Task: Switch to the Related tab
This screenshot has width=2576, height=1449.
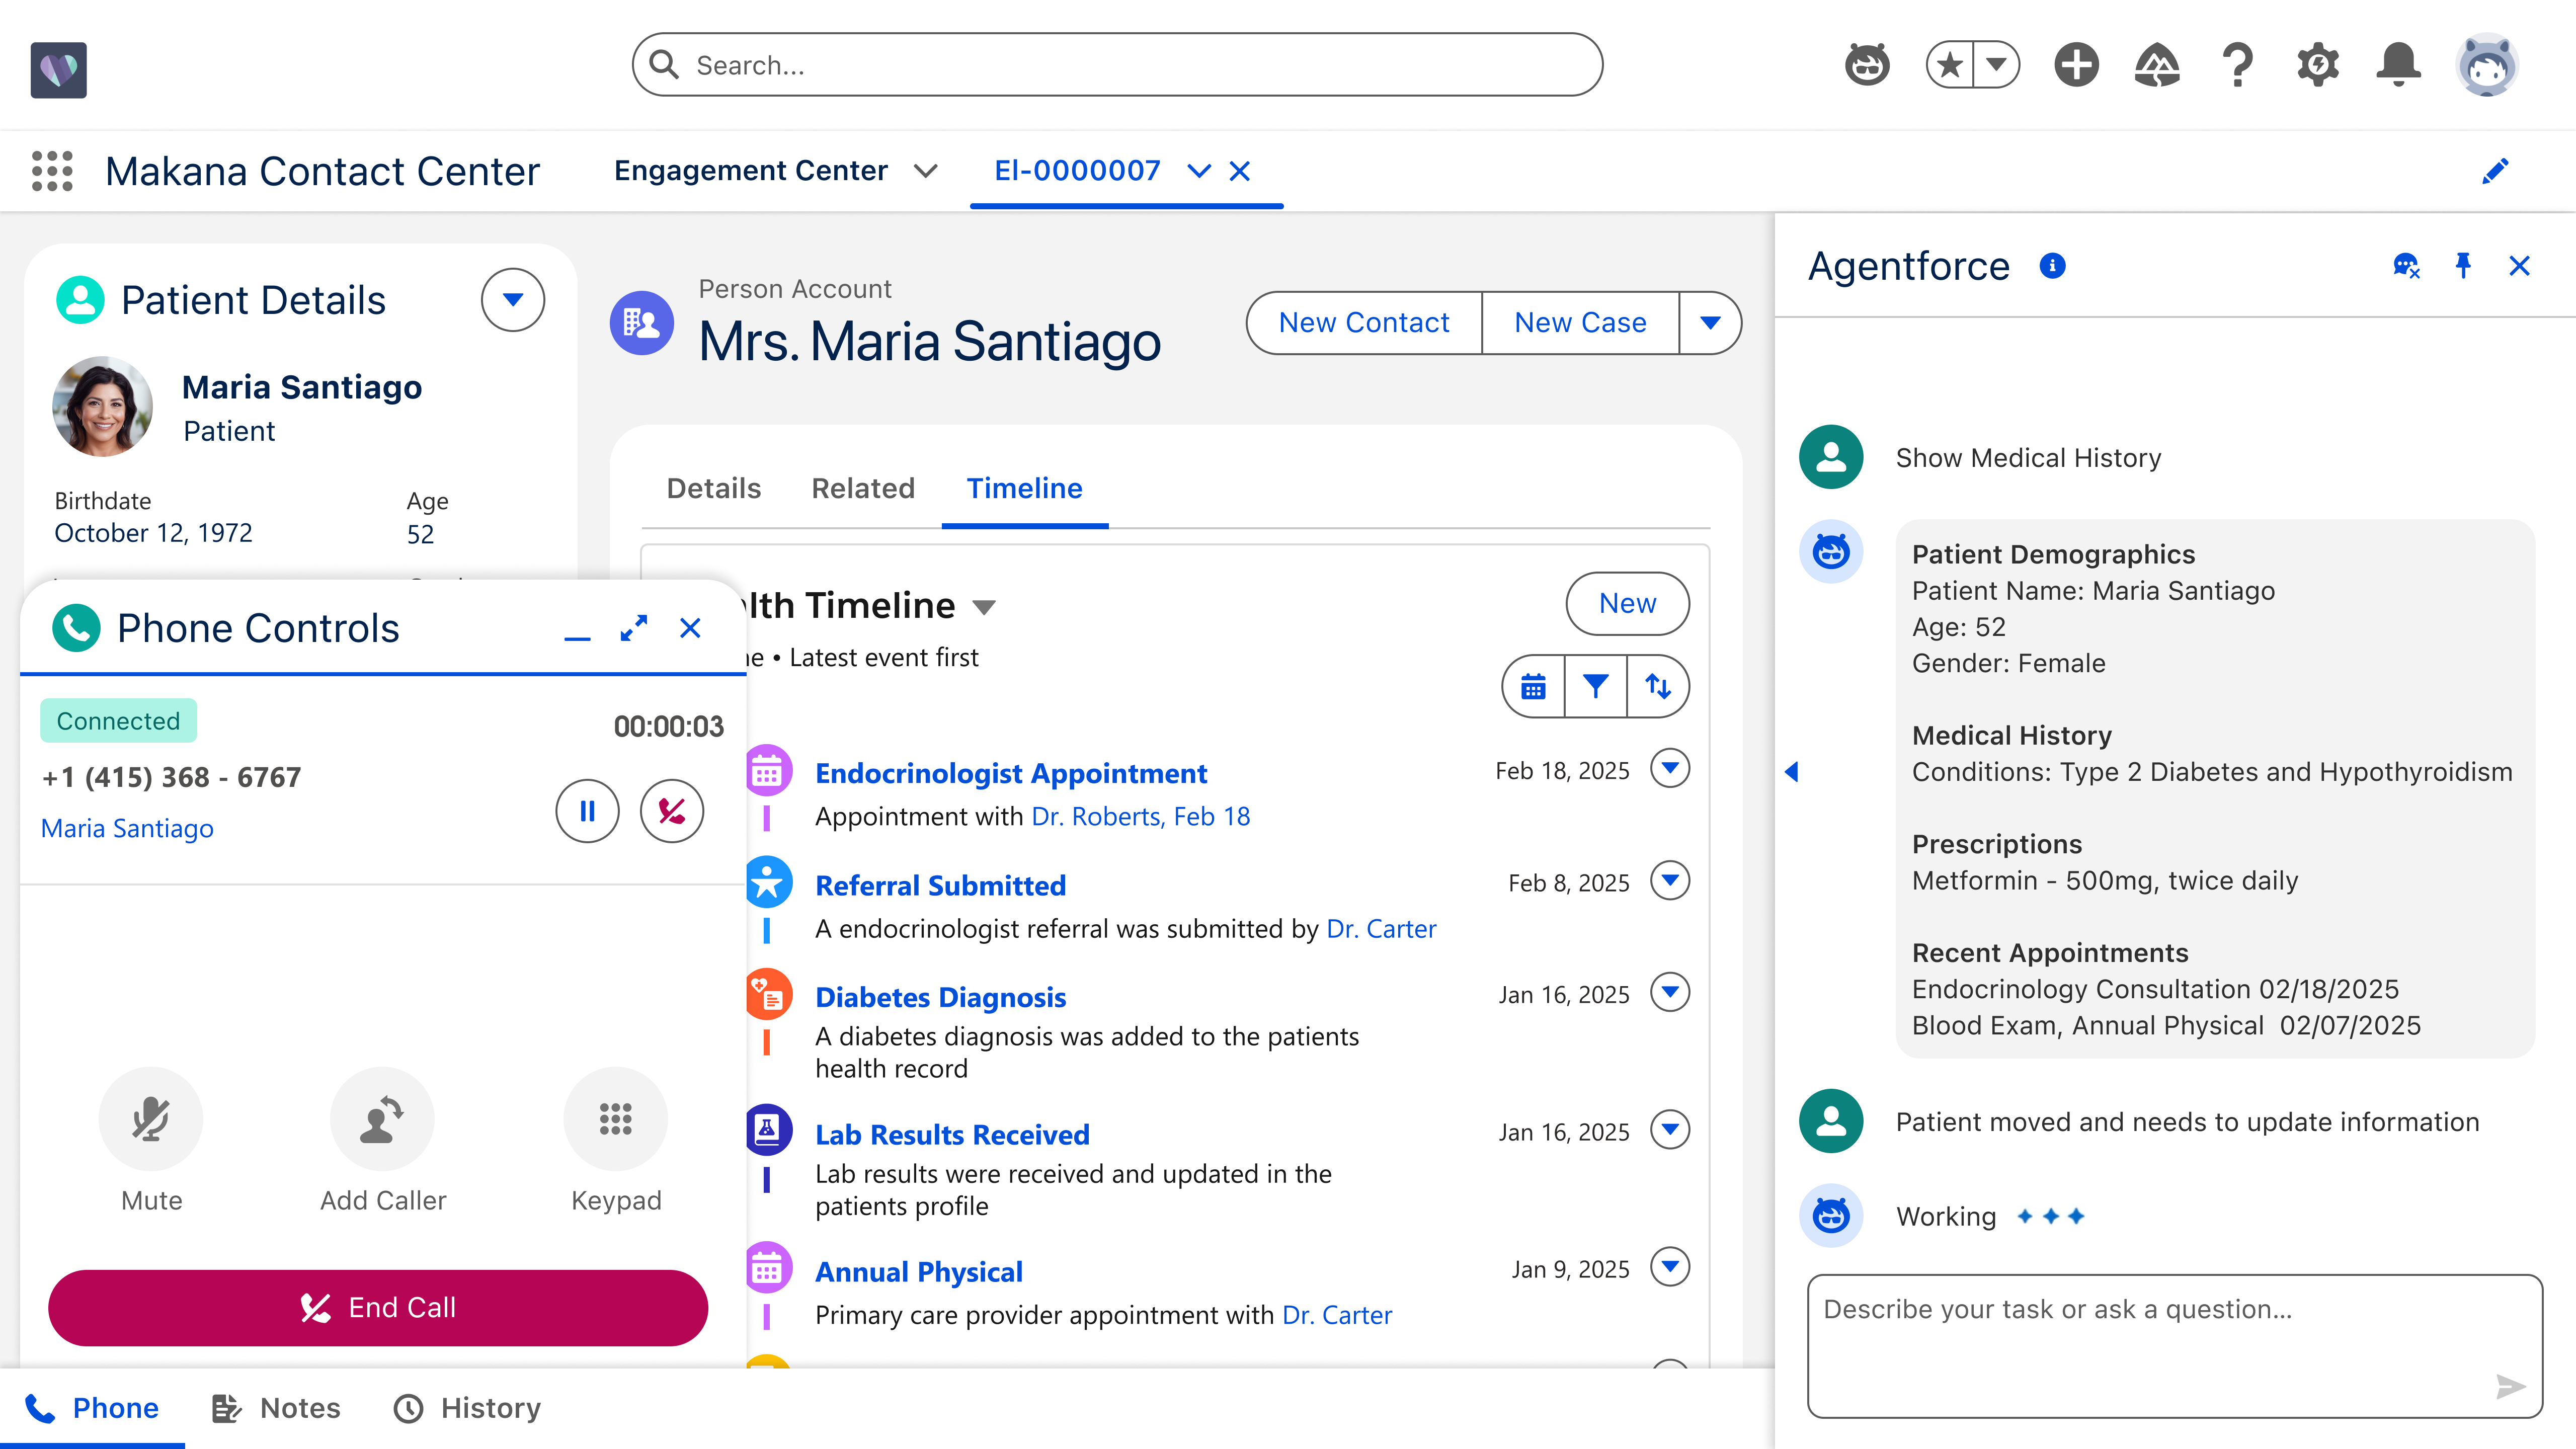Action: coord(862,488)
